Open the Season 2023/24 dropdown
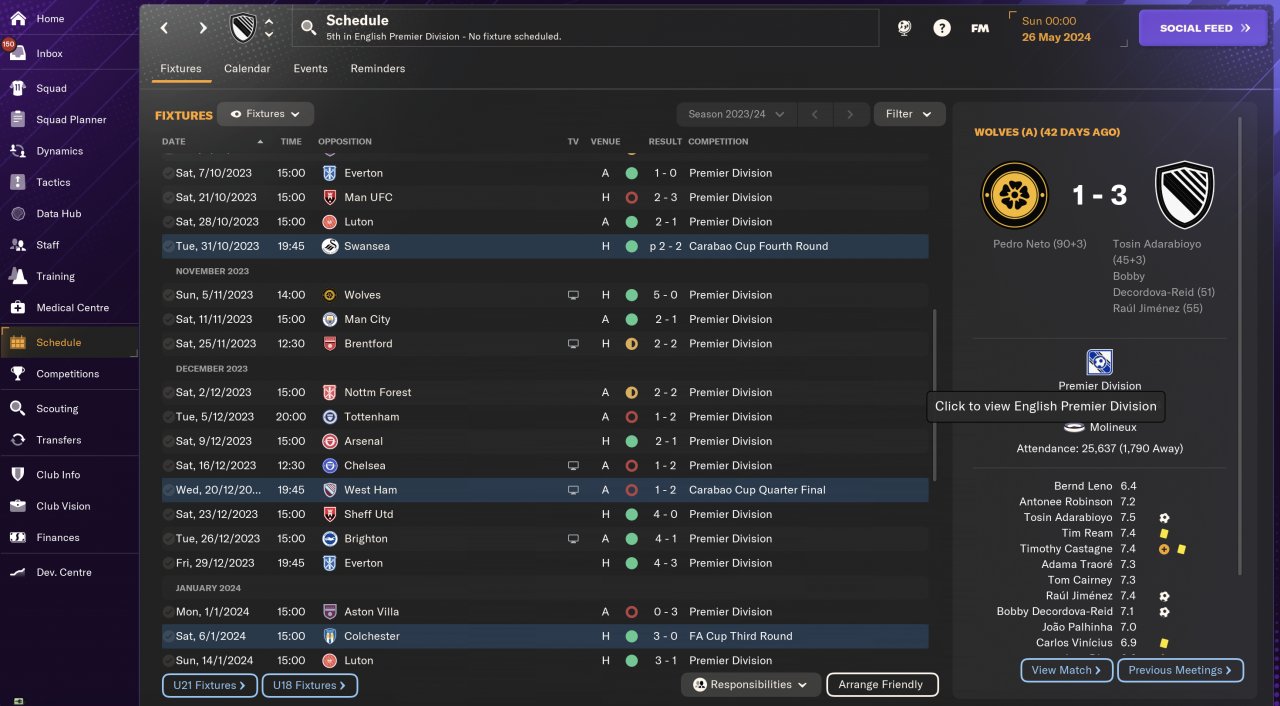This screenshot has height=706, width=1280. tap(736, 114)
